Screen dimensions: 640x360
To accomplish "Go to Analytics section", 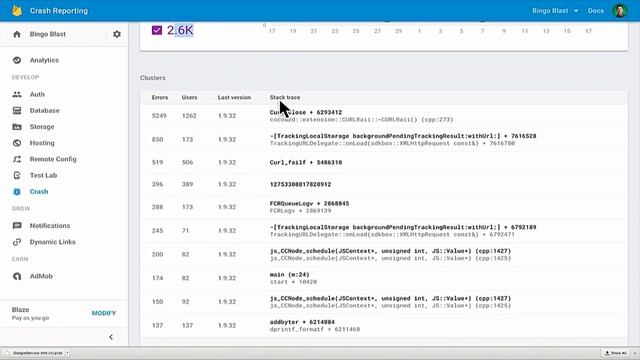I will pos(44,60).
